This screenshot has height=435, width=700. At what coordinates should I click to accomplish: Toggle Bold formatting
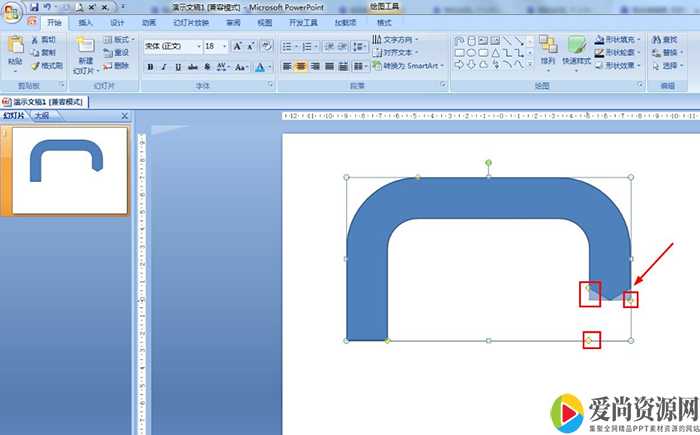[x=150, y=67]
